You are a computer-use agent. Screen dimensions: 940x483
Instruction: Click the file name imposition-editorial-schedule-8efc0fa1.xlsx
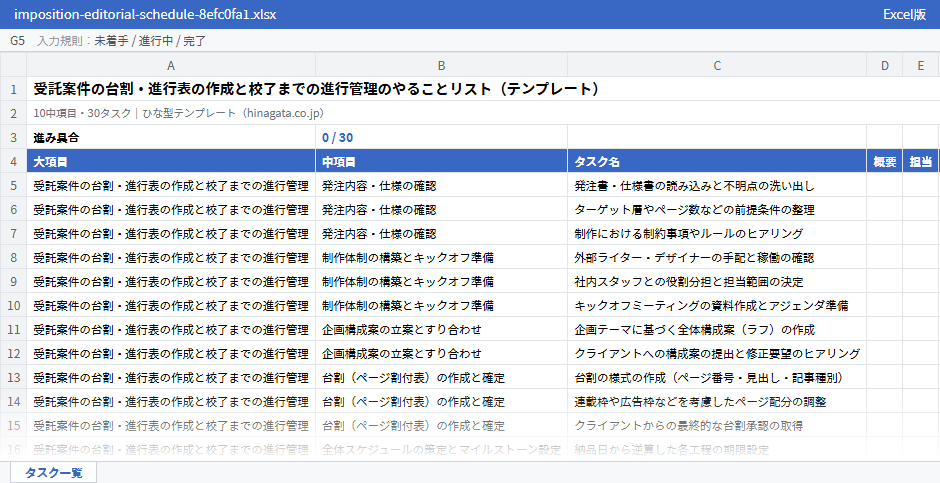click(145, 14)
